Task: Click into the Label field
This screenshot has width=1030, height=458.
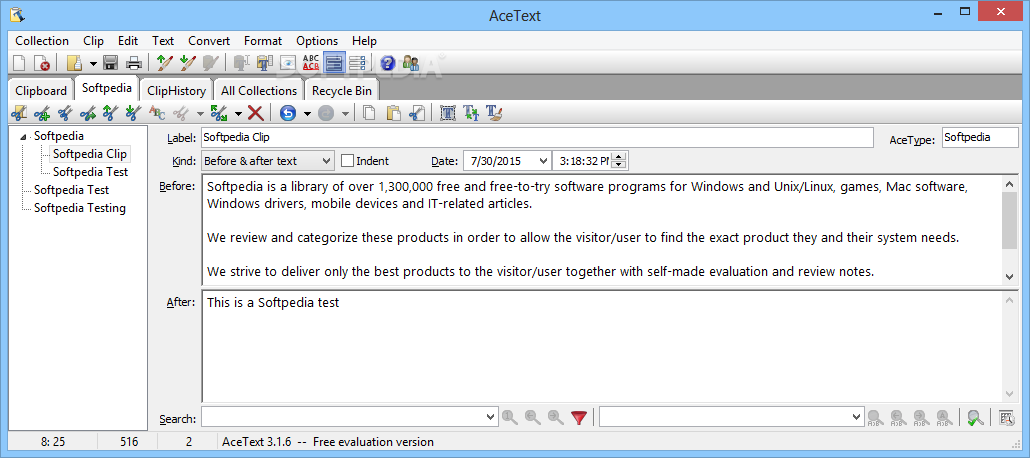Action: pos(537,137)
